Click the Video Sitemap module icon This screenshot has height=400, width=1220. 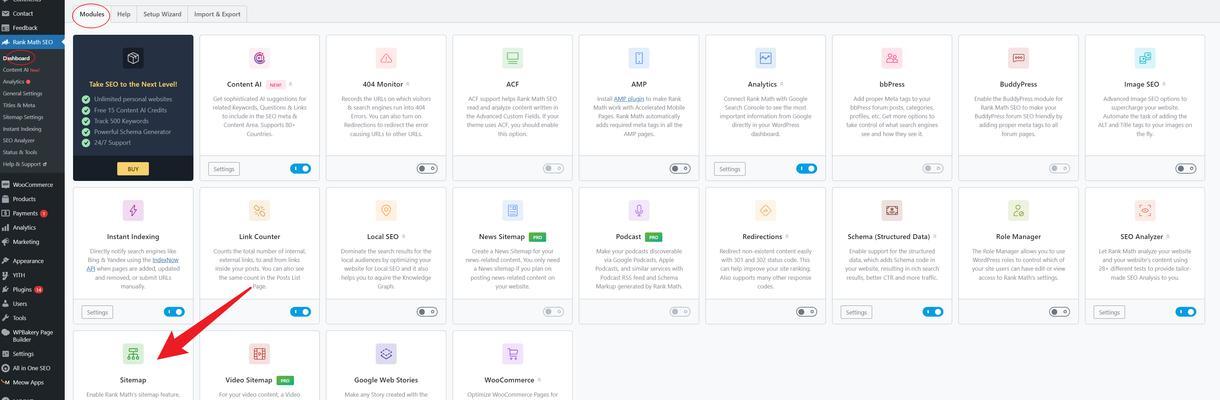[260, 354]
